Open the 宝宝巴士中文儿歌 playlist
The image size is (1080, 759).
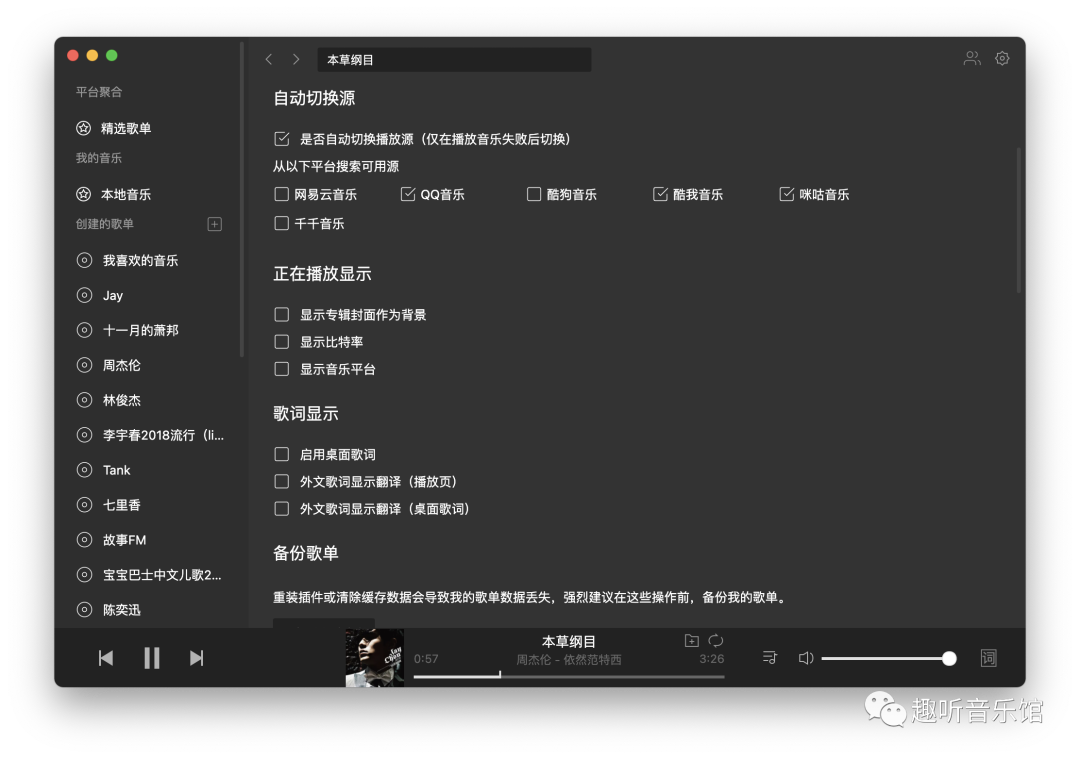[162, 575]
